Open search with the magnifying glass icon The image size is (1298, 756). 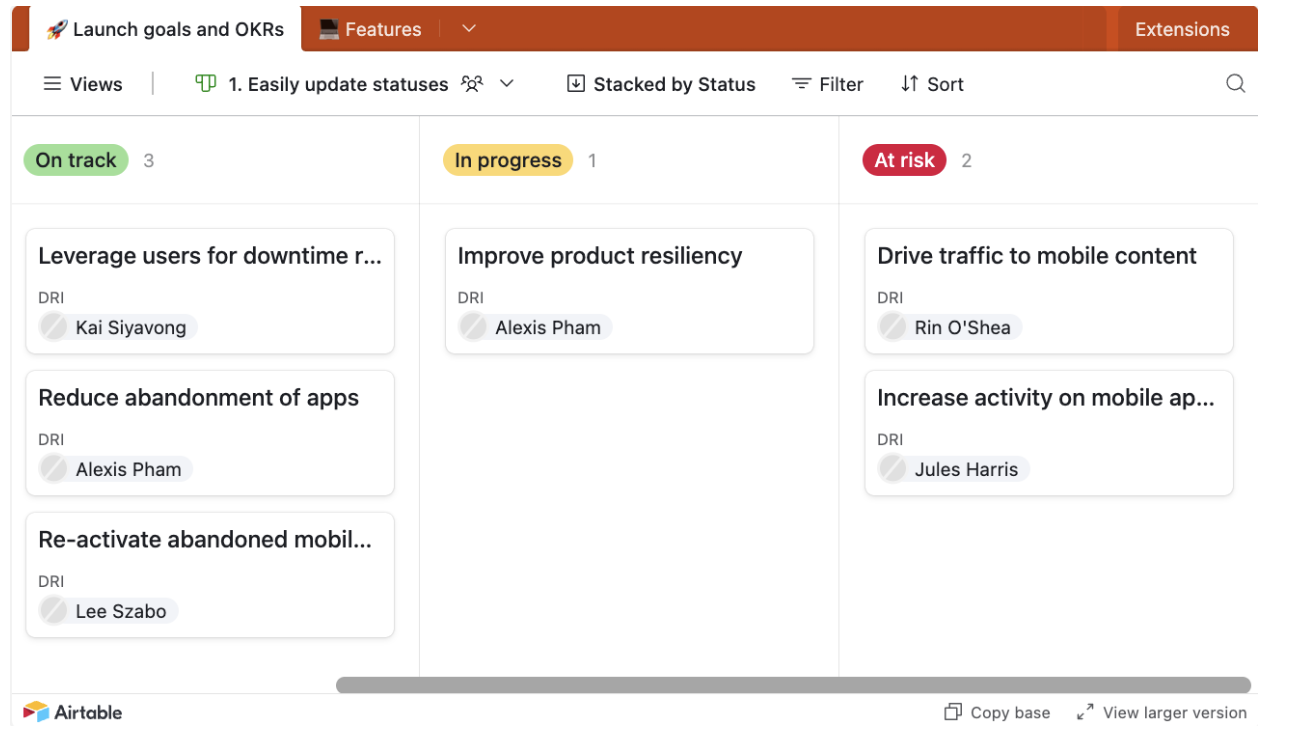pos(1236,84)
